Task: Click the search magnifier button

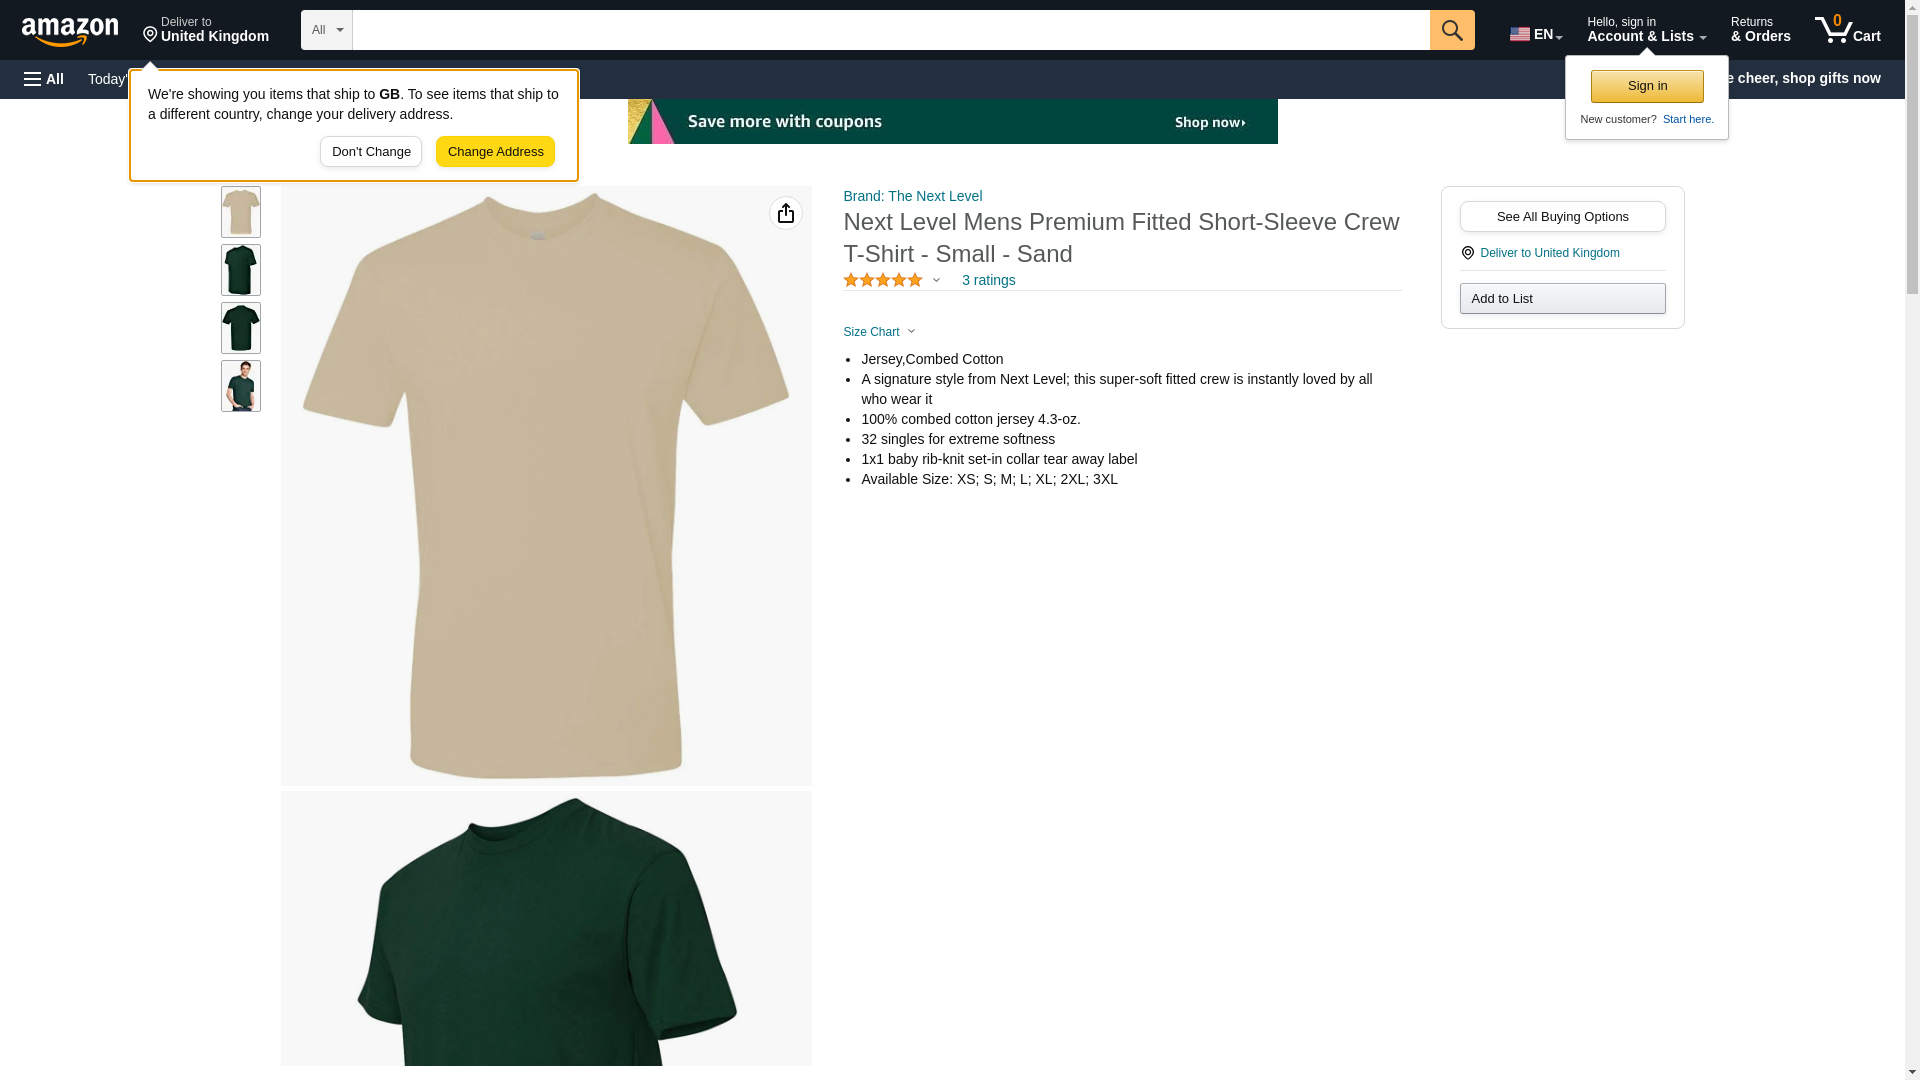Action: click(1452, 30)
